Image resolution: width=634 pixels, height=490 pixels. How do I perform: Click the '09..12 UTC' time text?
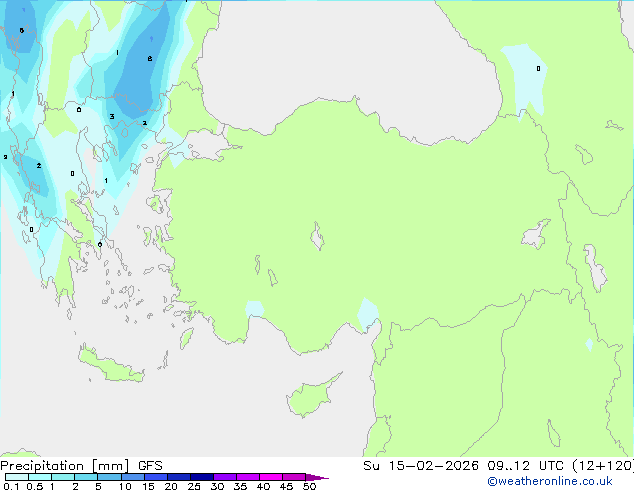[x=526, y=466]
